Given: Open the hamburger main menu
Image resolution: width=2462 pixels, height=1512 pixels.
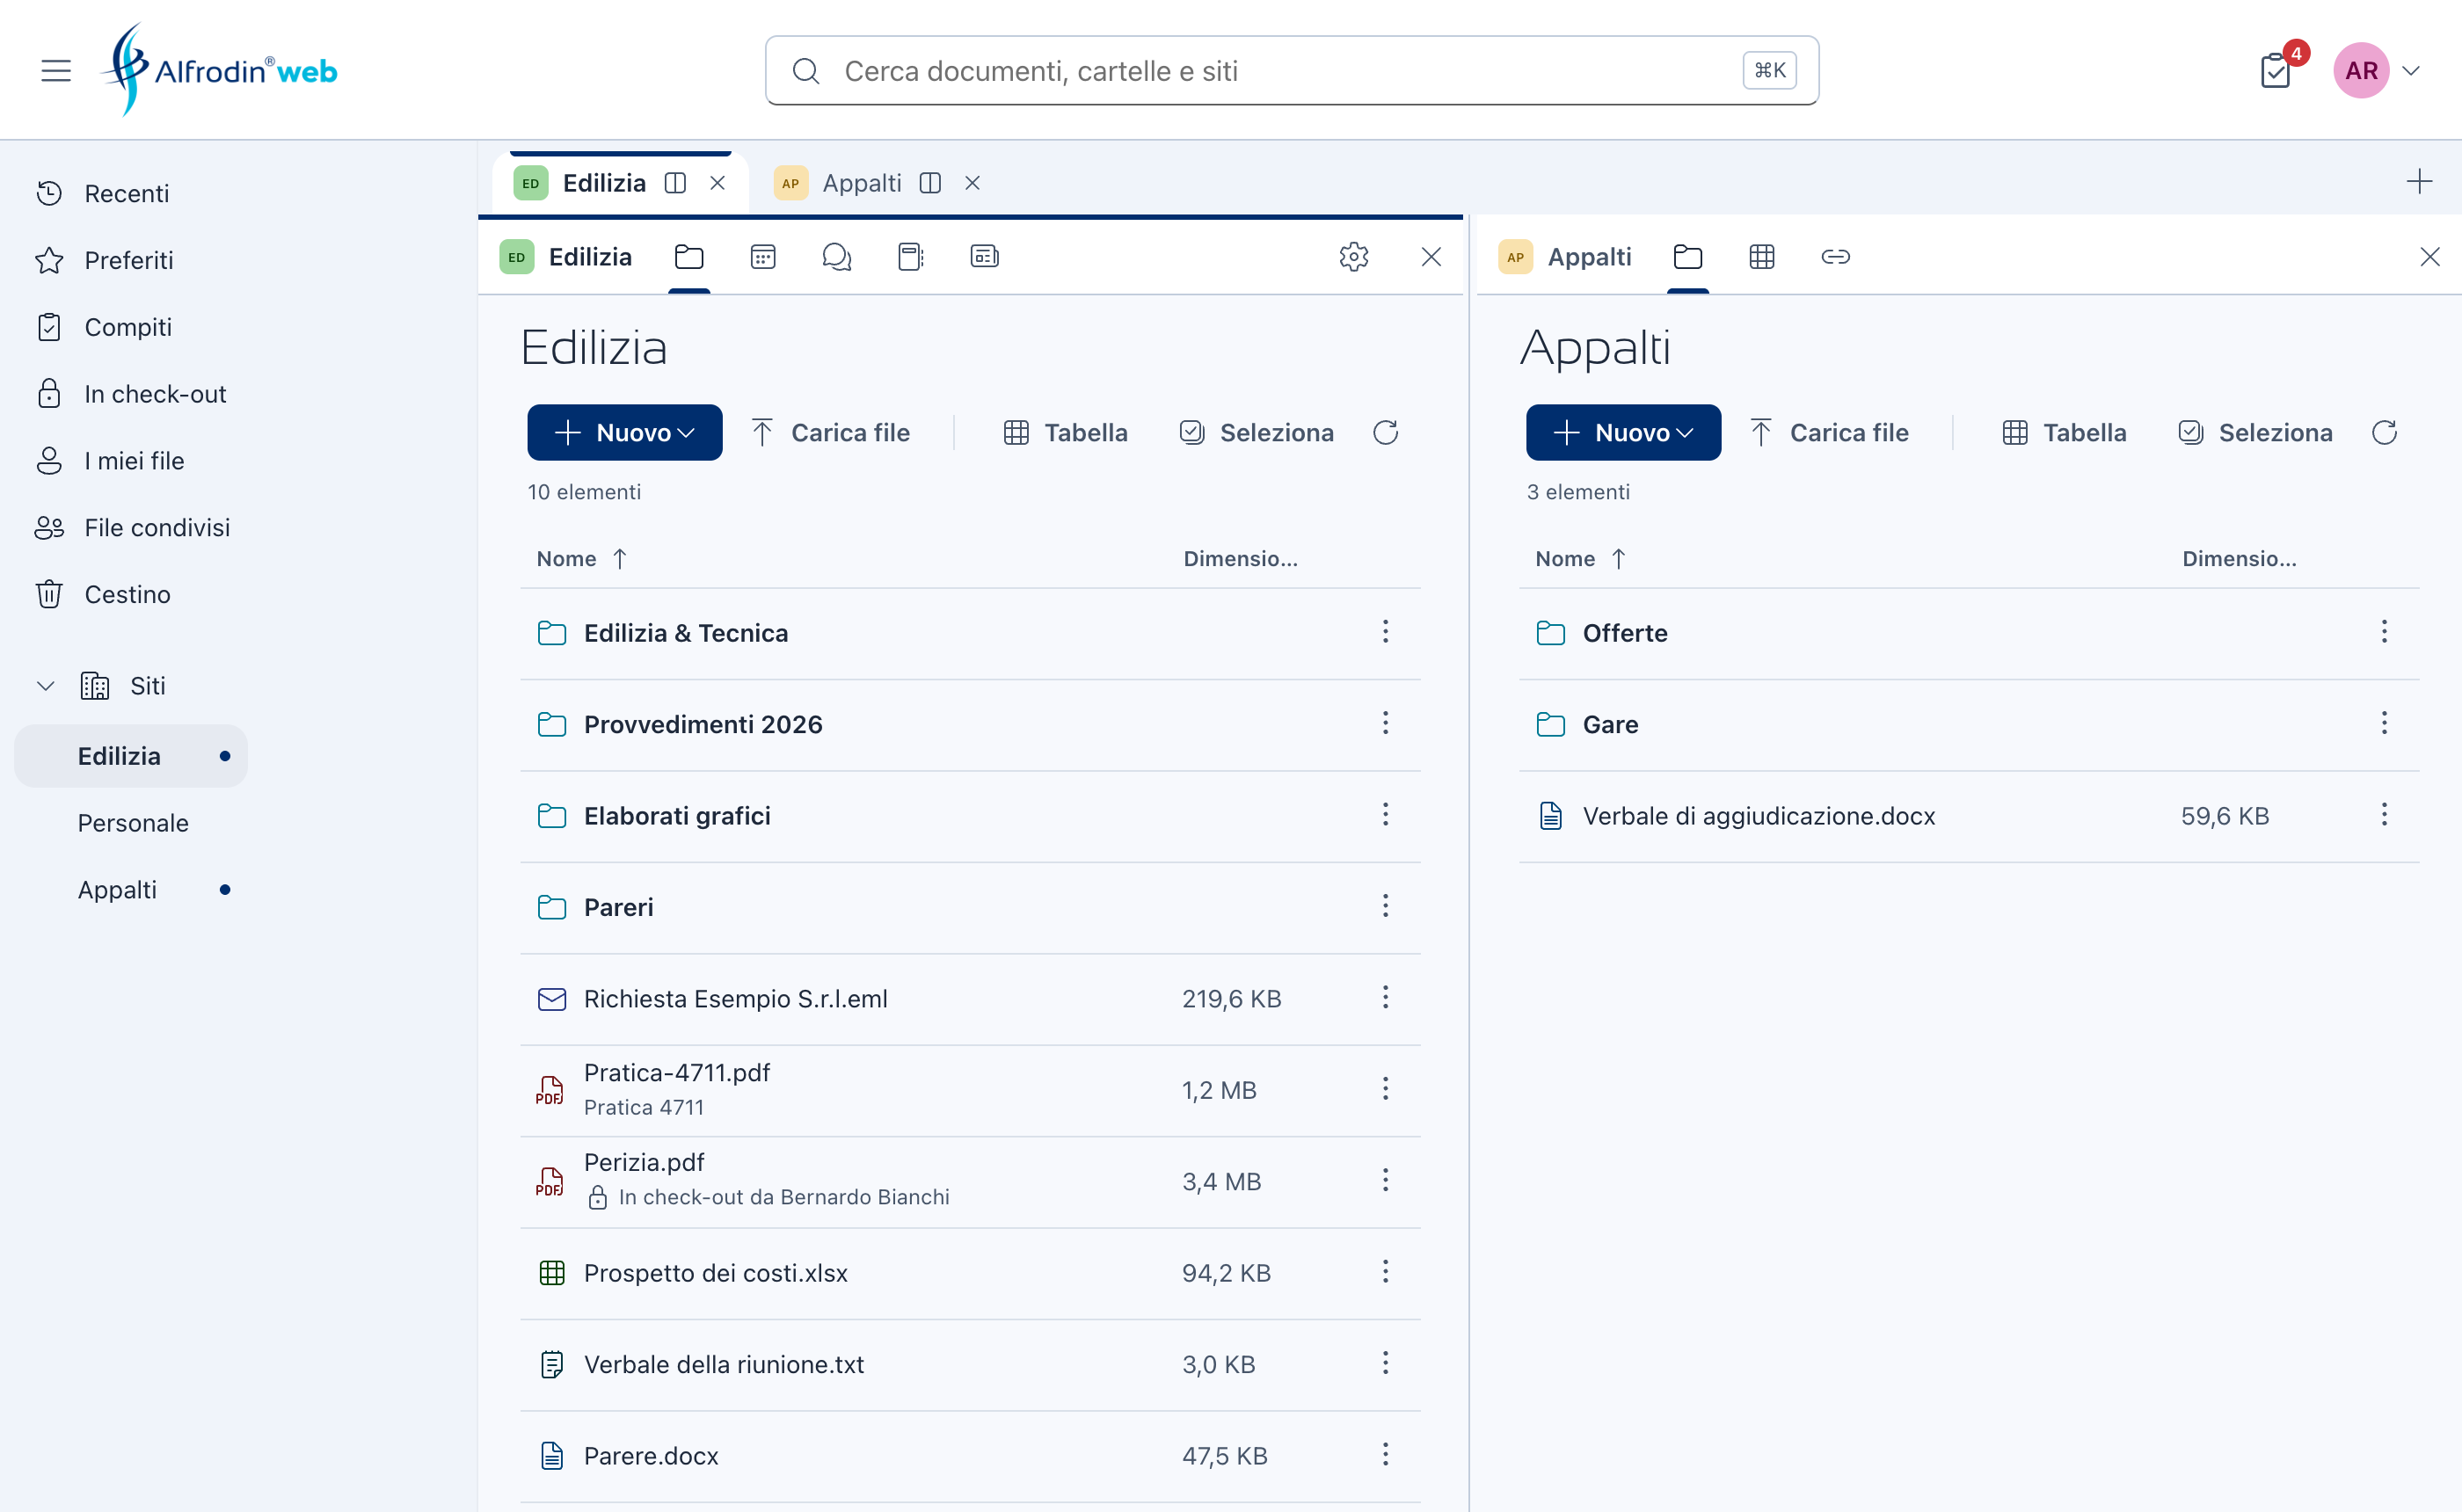Looking at the screenshot, I should click(x=56, y=71).
